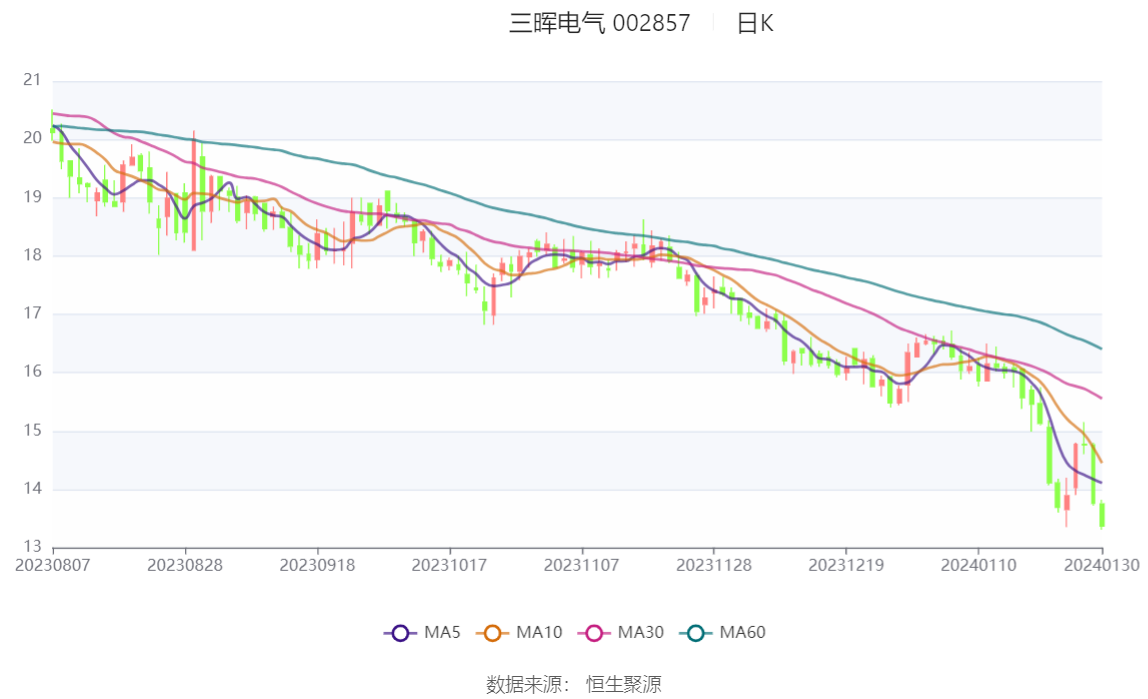This screenshot has width=1148, height=699.
Task: Click the 20231017 date axis label
Action: click(450, 566)
